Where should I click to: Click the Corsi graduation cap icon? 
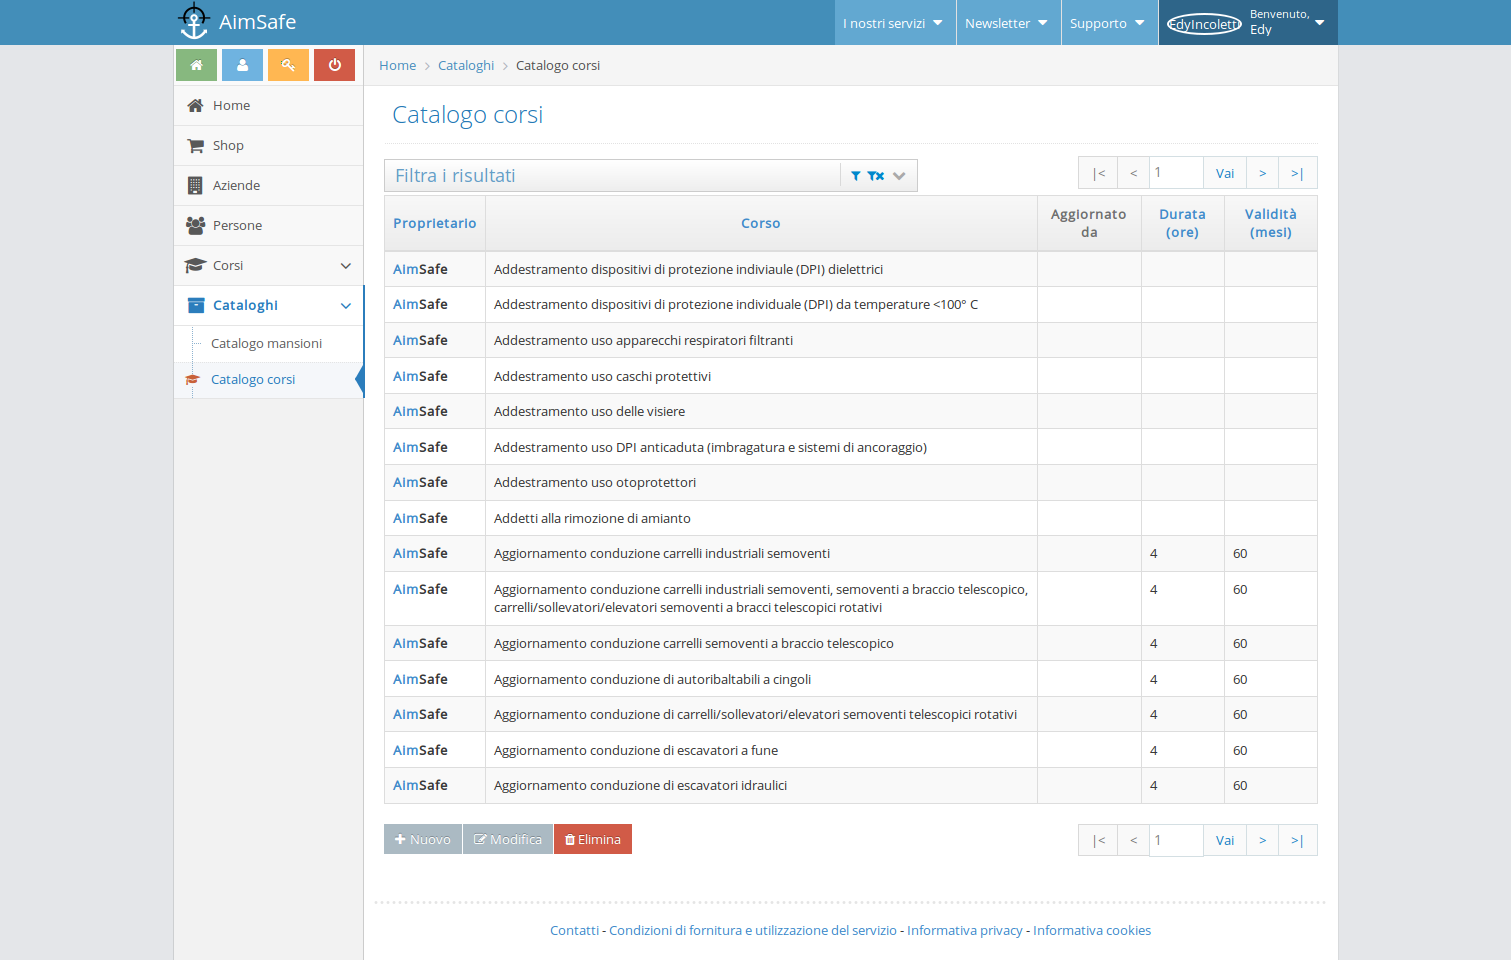tap(195, 266)
